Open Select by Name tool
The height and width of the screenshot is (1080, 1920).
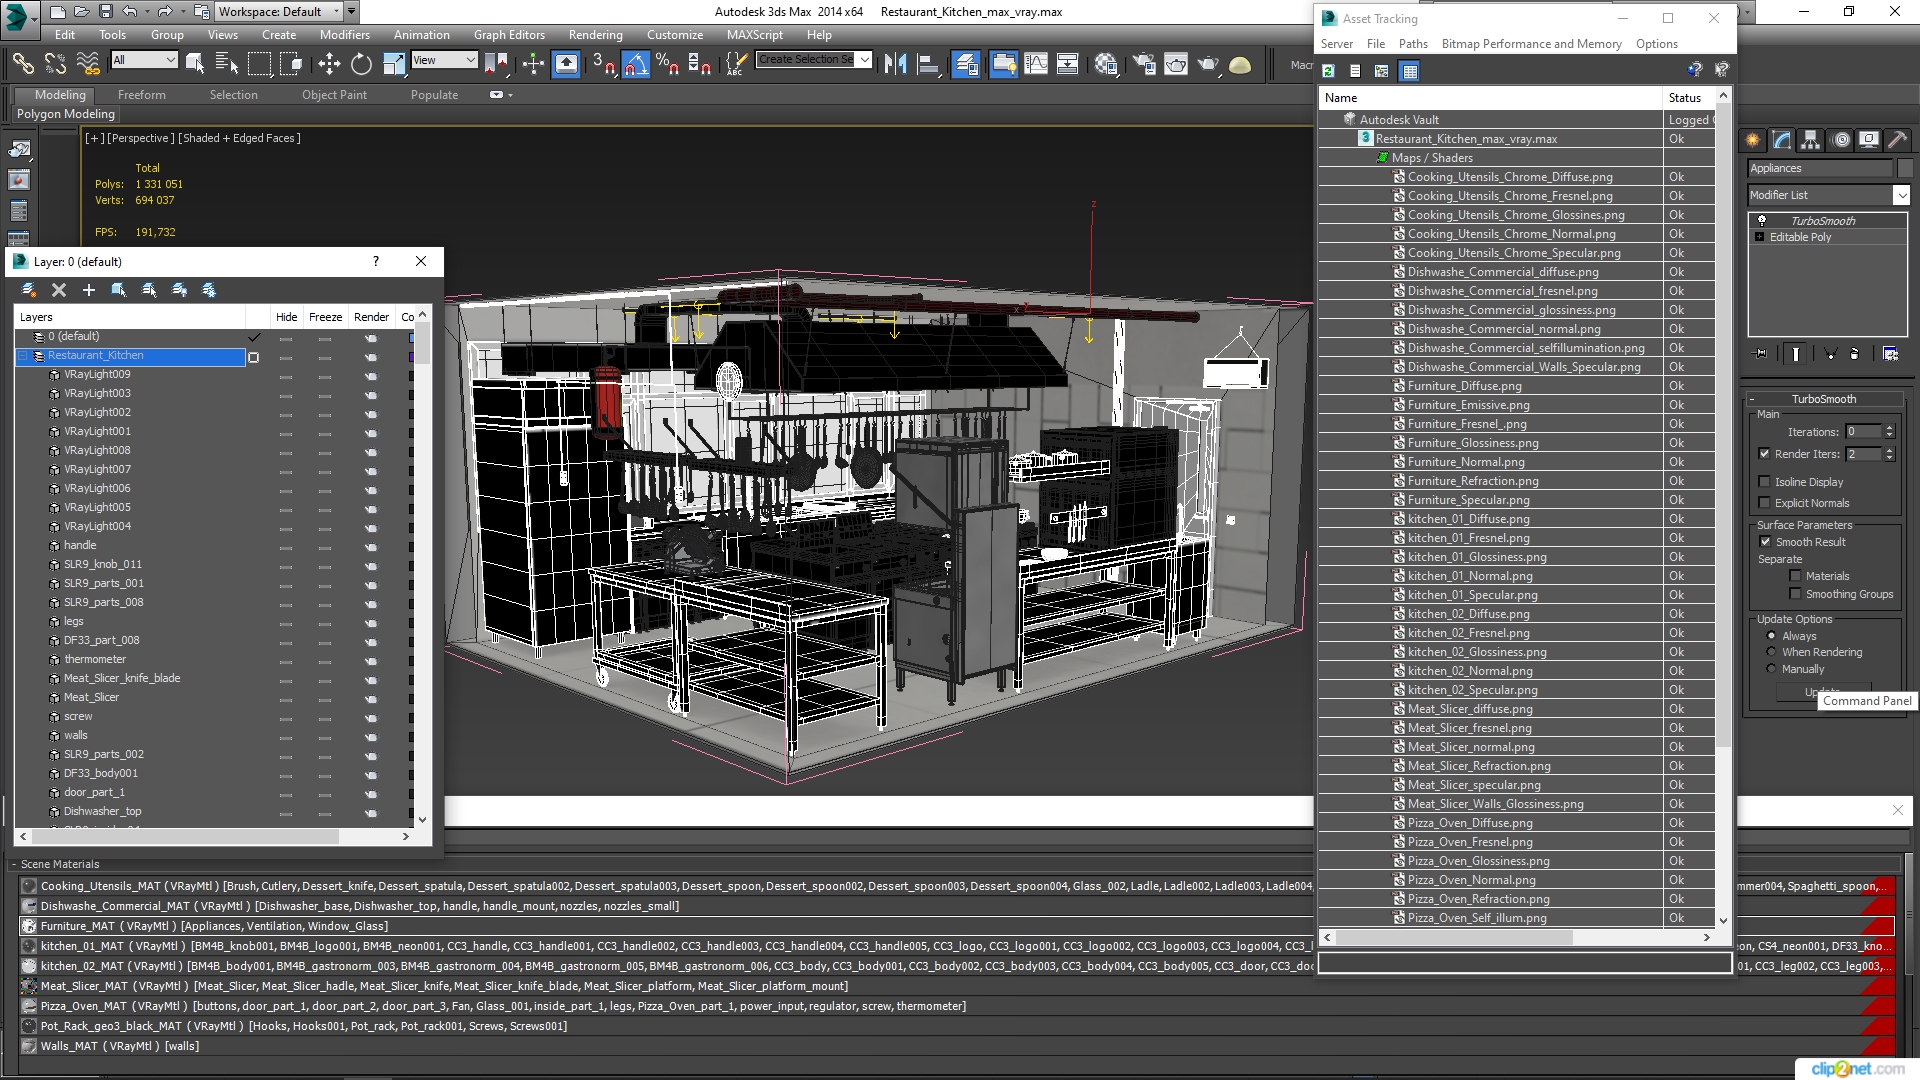click(x=227, y=64)
